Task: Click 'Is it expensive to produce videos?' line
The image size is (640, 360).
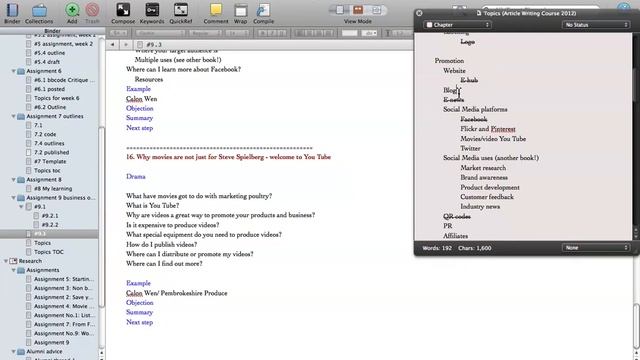Action: coord(172,225)
